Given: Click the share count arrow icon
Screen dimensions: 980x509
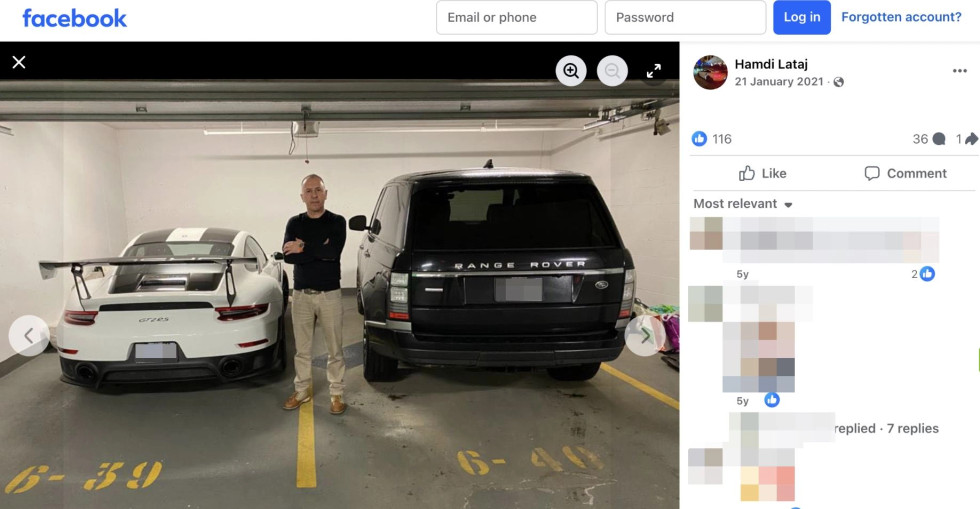Looking at the screenshot, I should (x=971, y=139).
